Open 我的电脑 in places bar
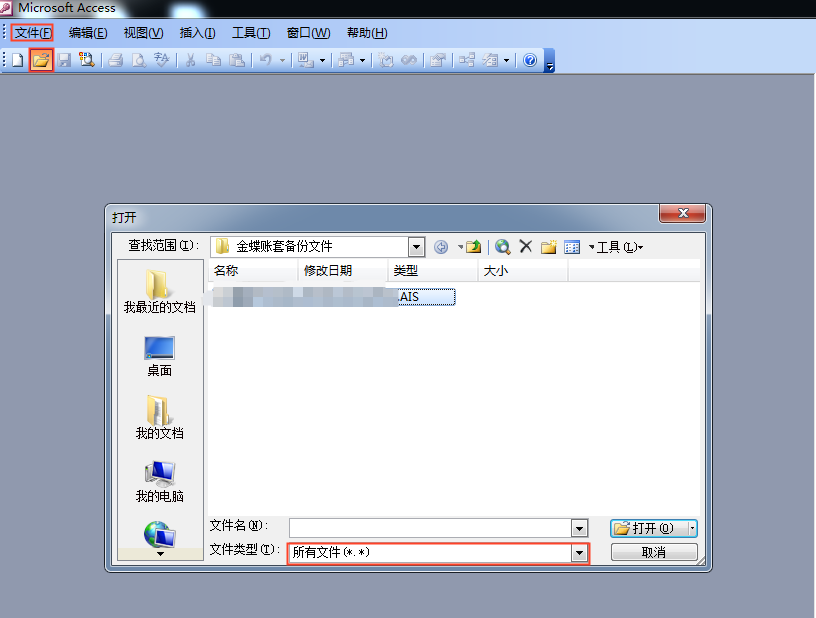Image resolution: width=816 pixels, height=618 pixels. coord(160,482)
